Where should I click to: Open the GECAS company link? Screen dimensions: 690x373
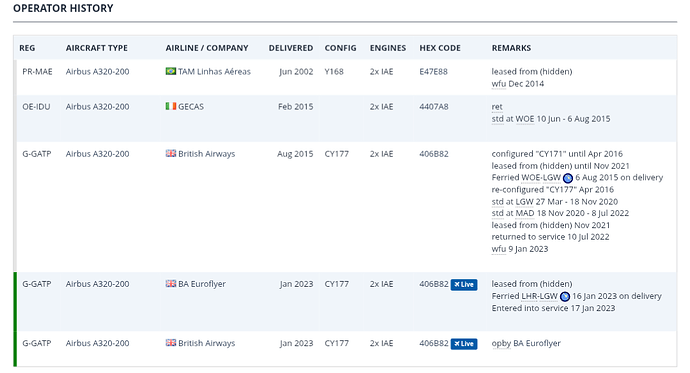coord(191,106)
